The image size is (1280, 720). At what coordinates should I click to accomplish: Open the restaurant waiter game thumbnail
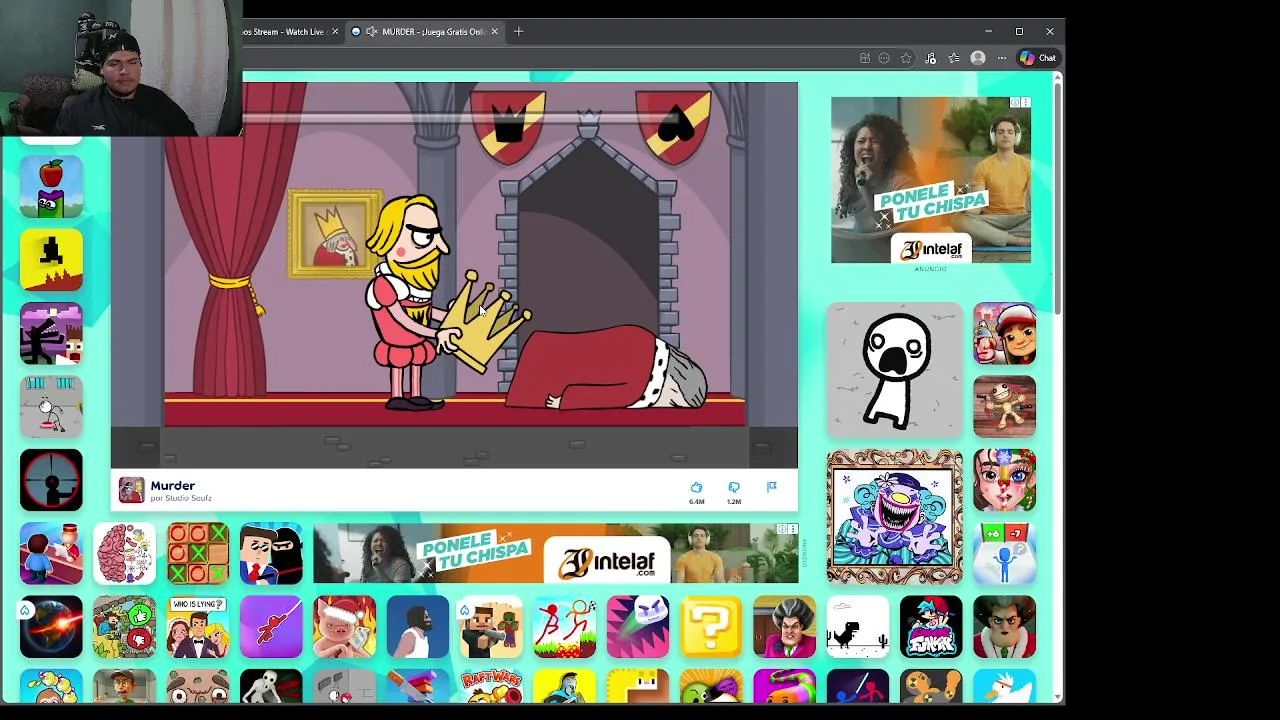51,553
